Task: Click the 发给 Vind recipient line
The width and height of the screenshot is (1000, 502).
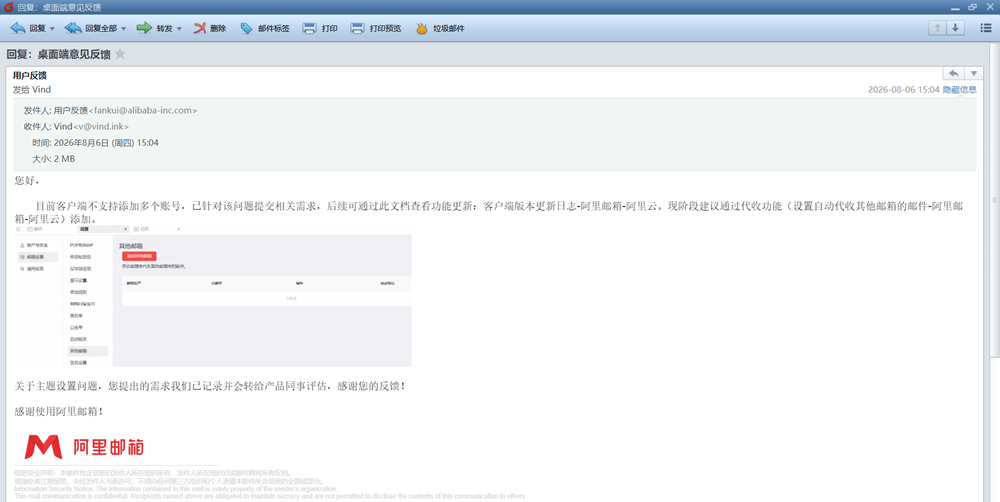Action: pyautogui.click(x=32, y=89)
